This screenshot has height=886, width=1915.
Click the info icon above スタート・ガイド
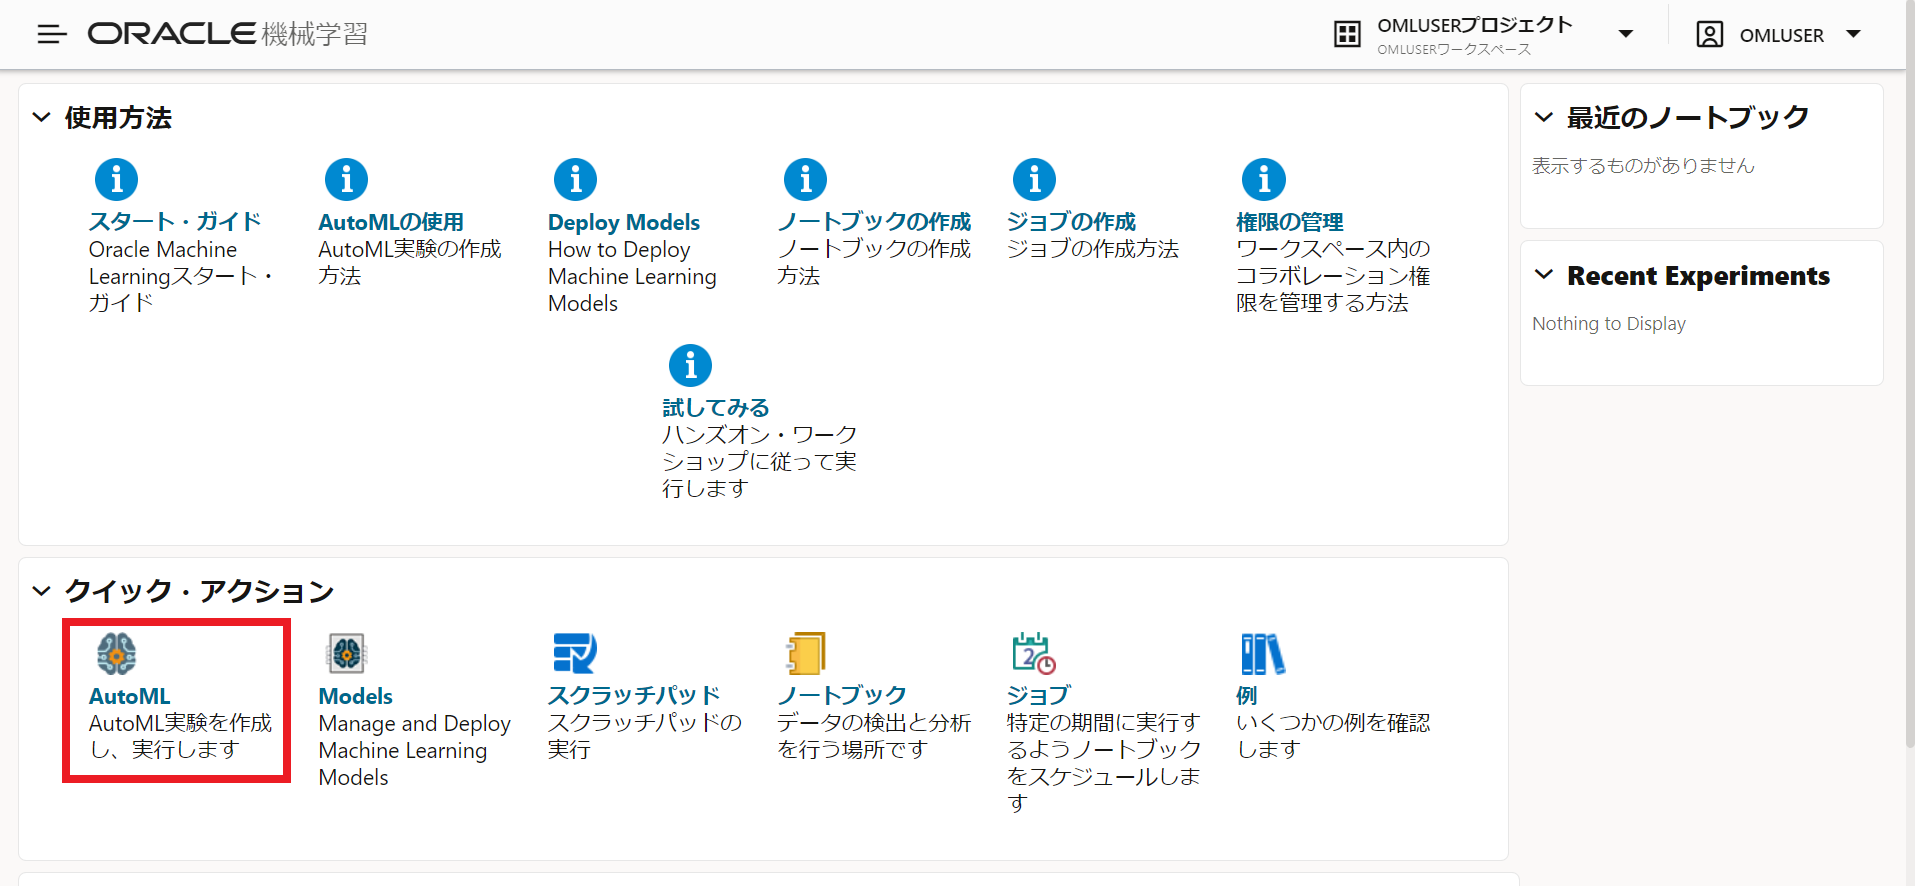coord(116,180)
